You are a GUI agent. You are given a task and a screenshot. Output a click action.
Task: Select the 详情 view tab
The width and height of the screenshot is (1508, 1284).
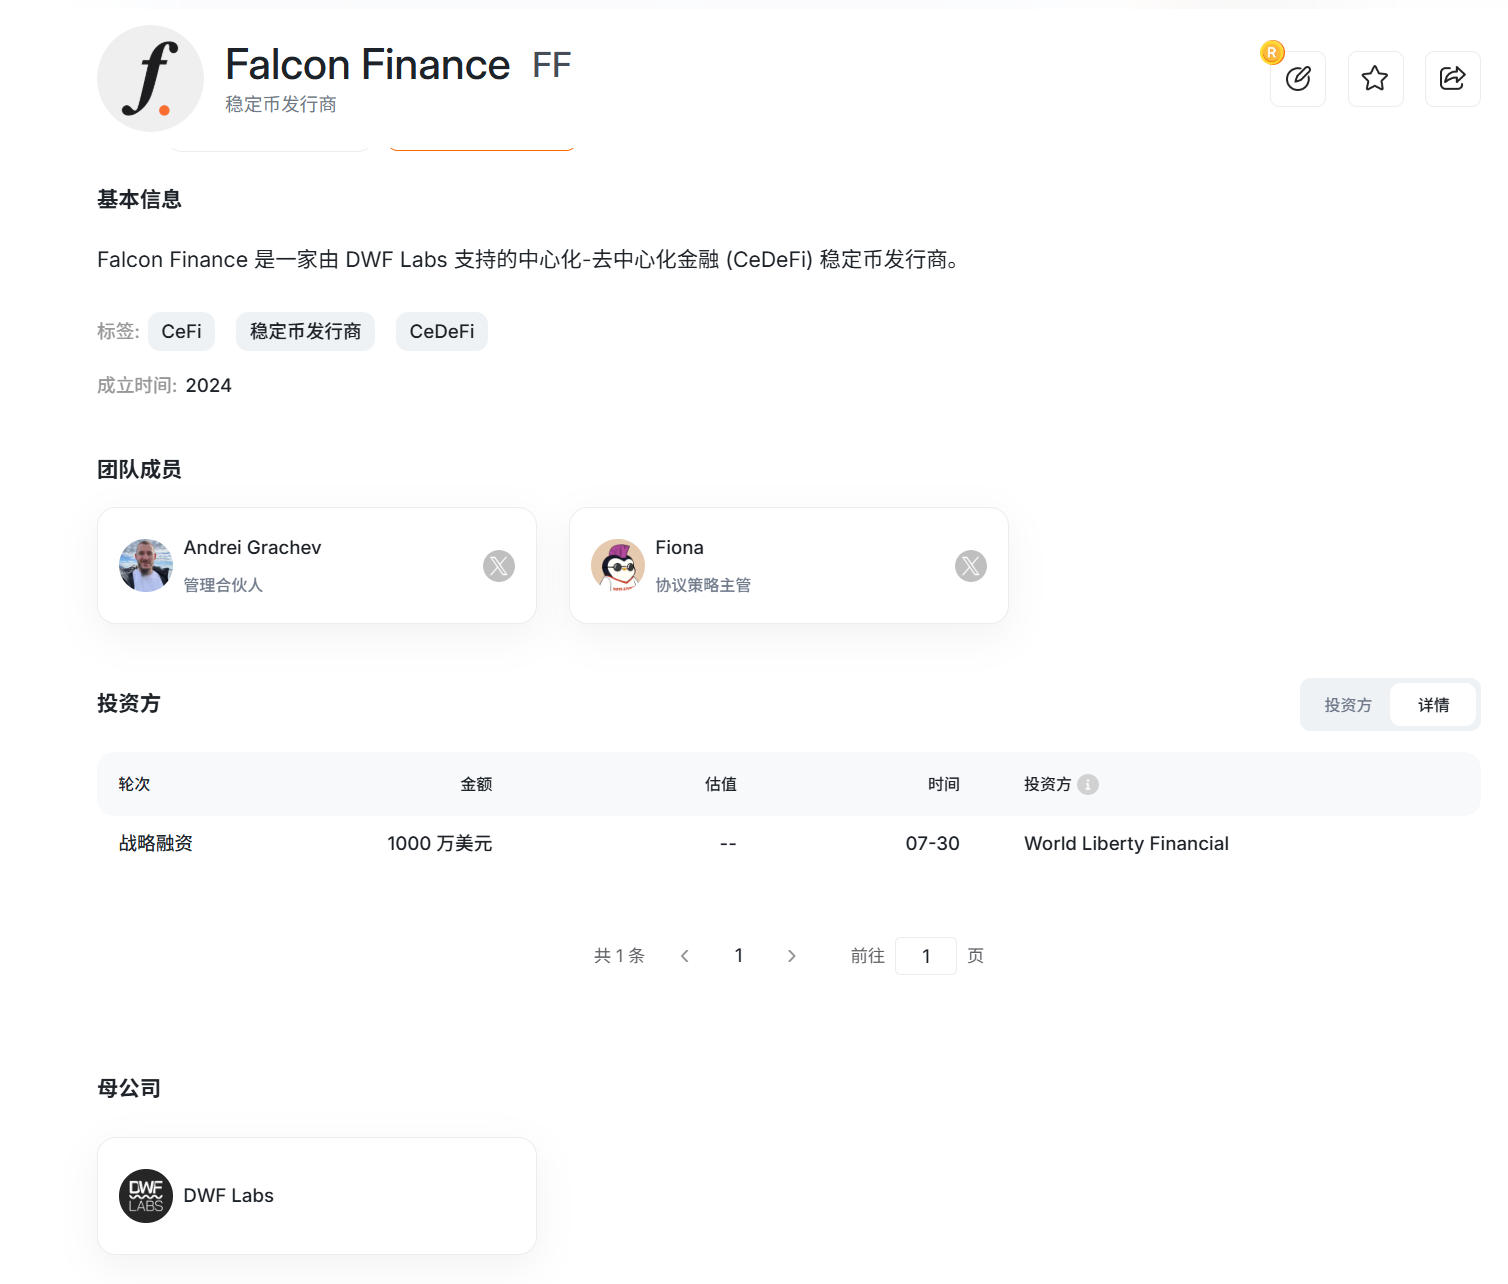[x=1433, y=704]
